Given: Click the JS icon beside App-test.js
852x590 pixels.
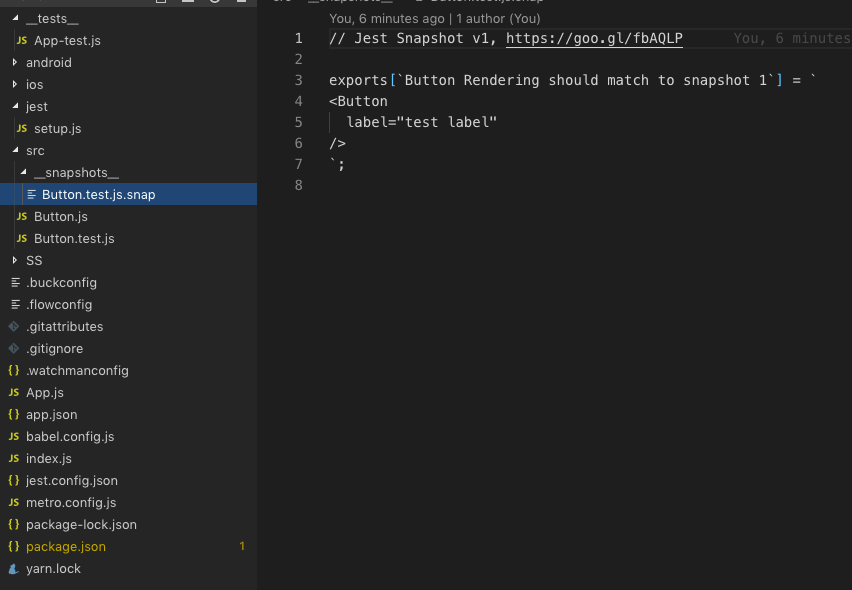Looking at the screenshot, I should [x=22, y=40].
